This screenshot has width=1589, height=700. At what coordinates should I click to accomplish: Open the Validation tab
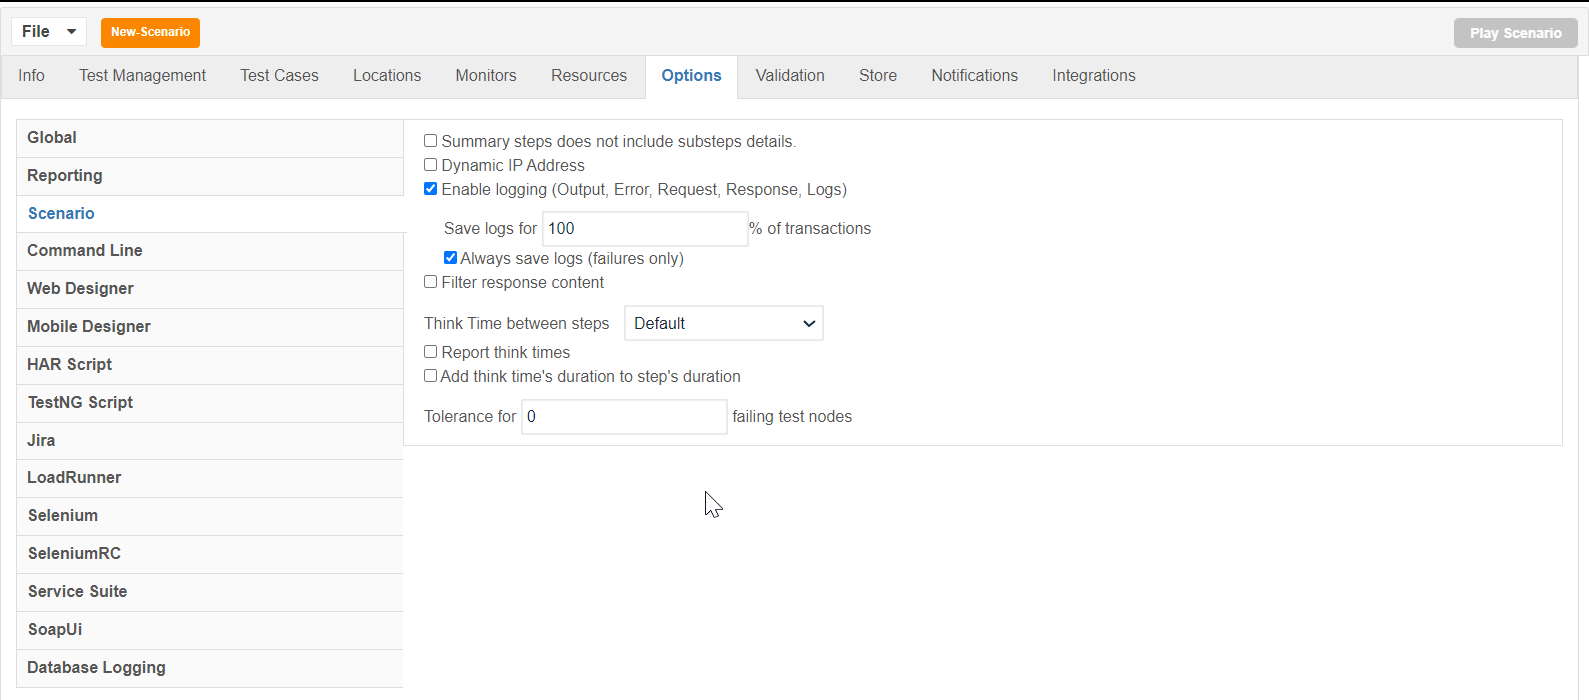pos(790,76)
